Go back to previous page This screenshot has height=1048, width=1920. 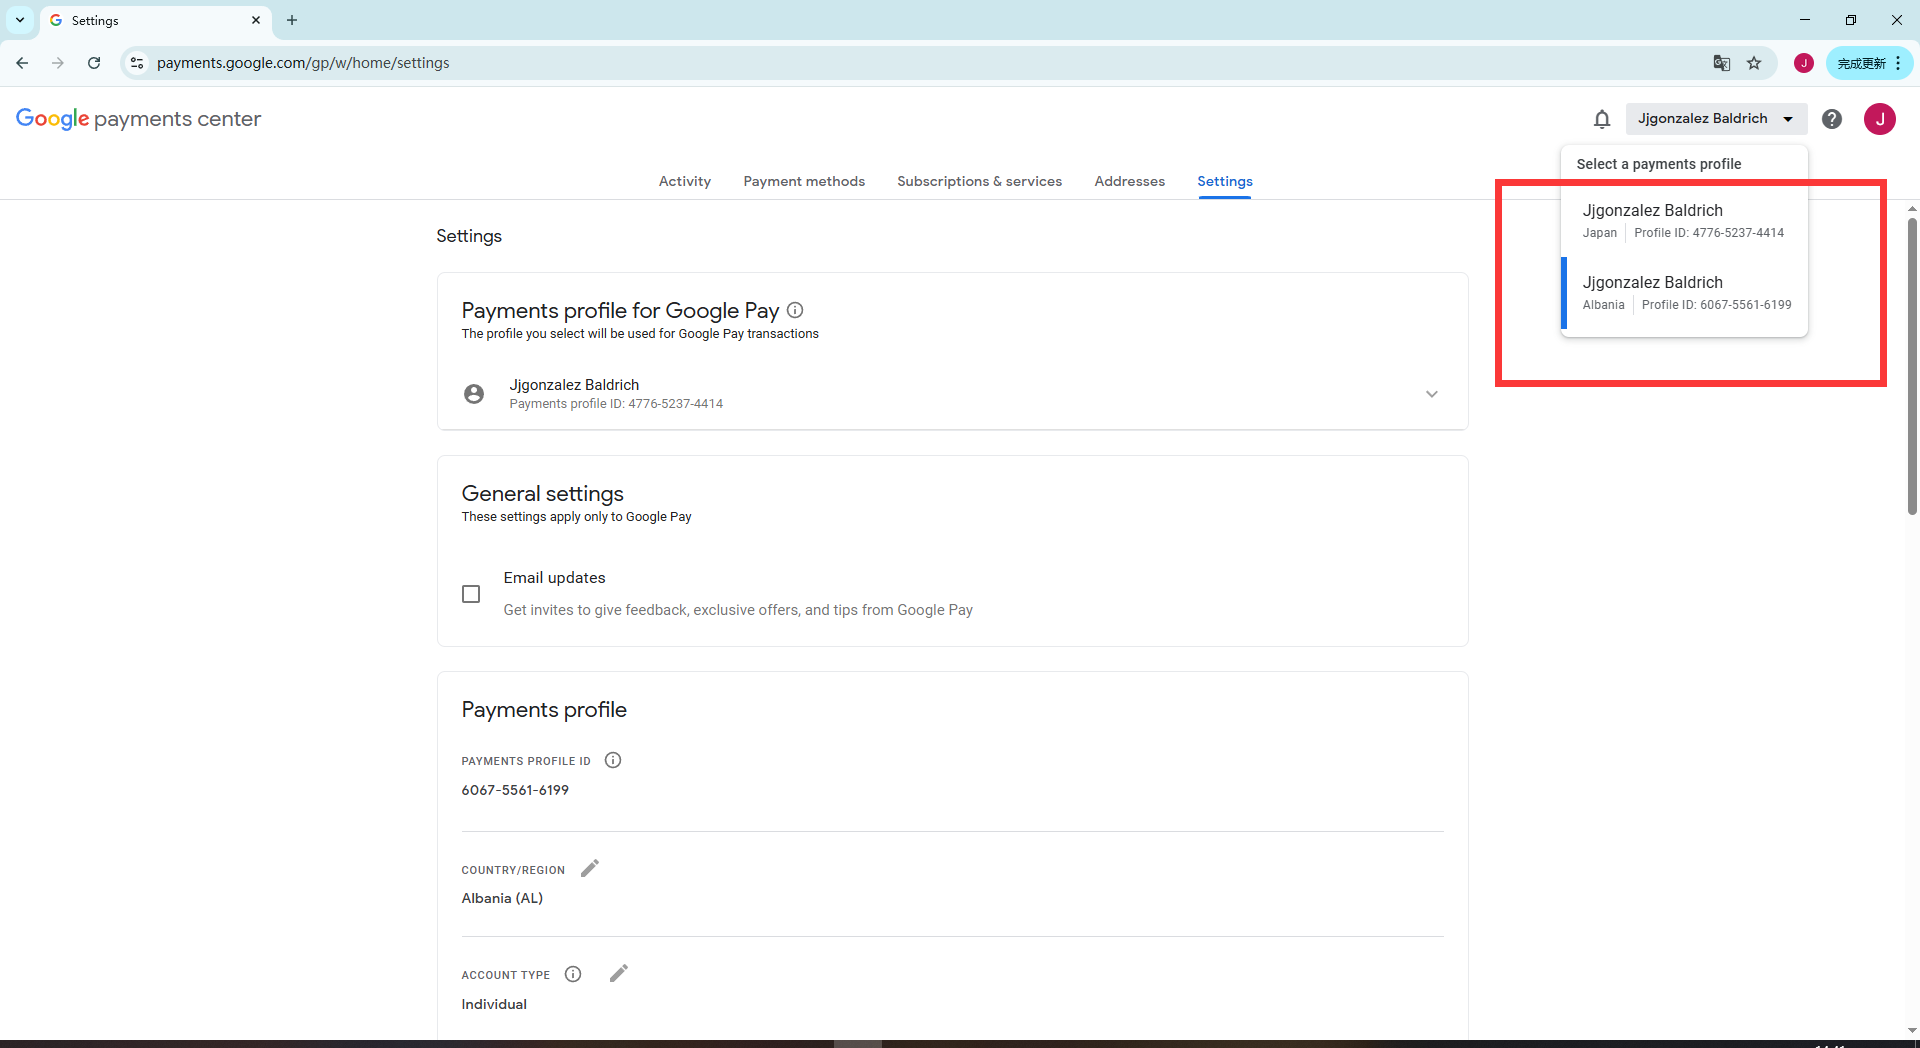pos(22,63)
